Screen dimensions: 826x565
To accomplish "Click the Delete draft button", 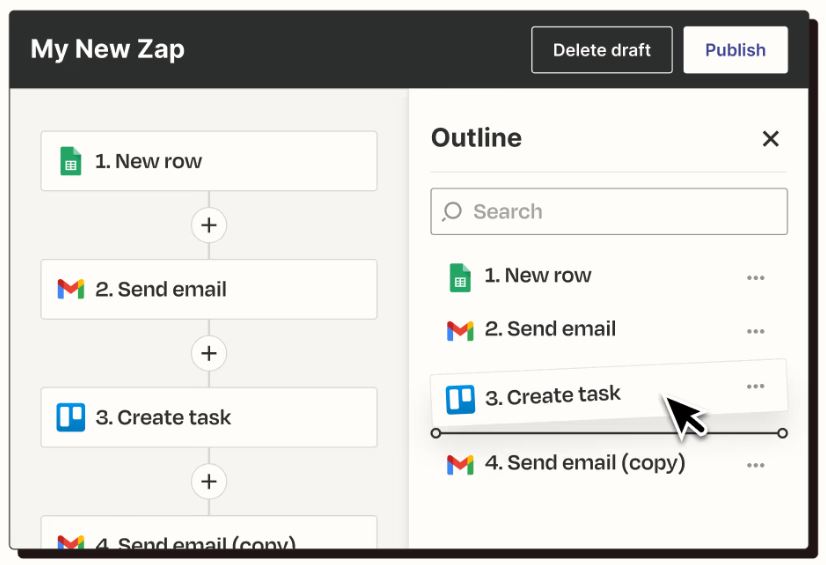I will (x=602, y=50).
